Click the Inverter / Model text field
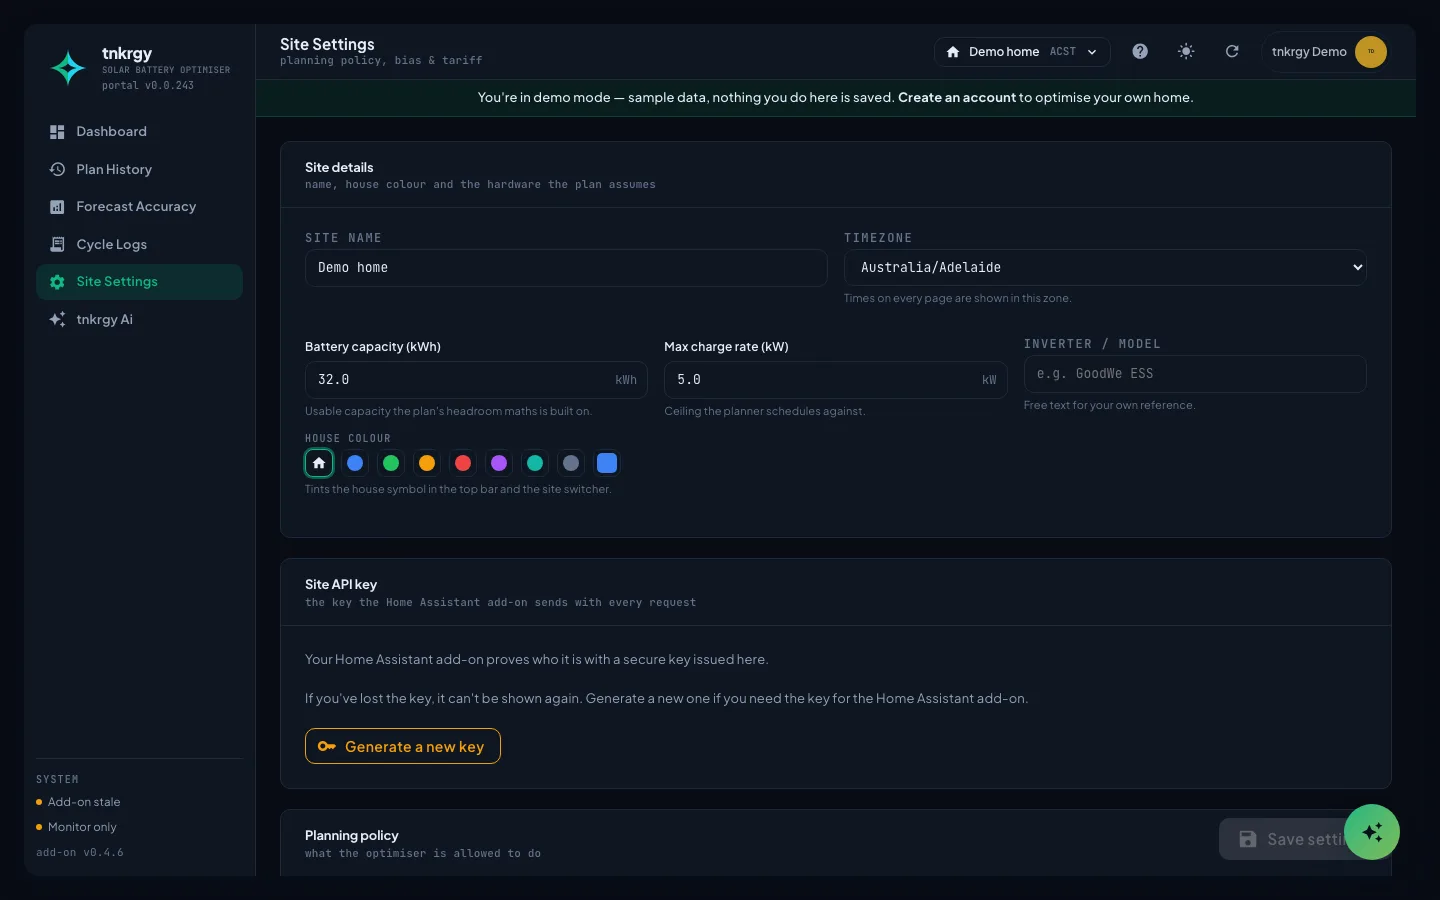The height and width of the screenshot is (900, 1440). (x=1195, y=374)
